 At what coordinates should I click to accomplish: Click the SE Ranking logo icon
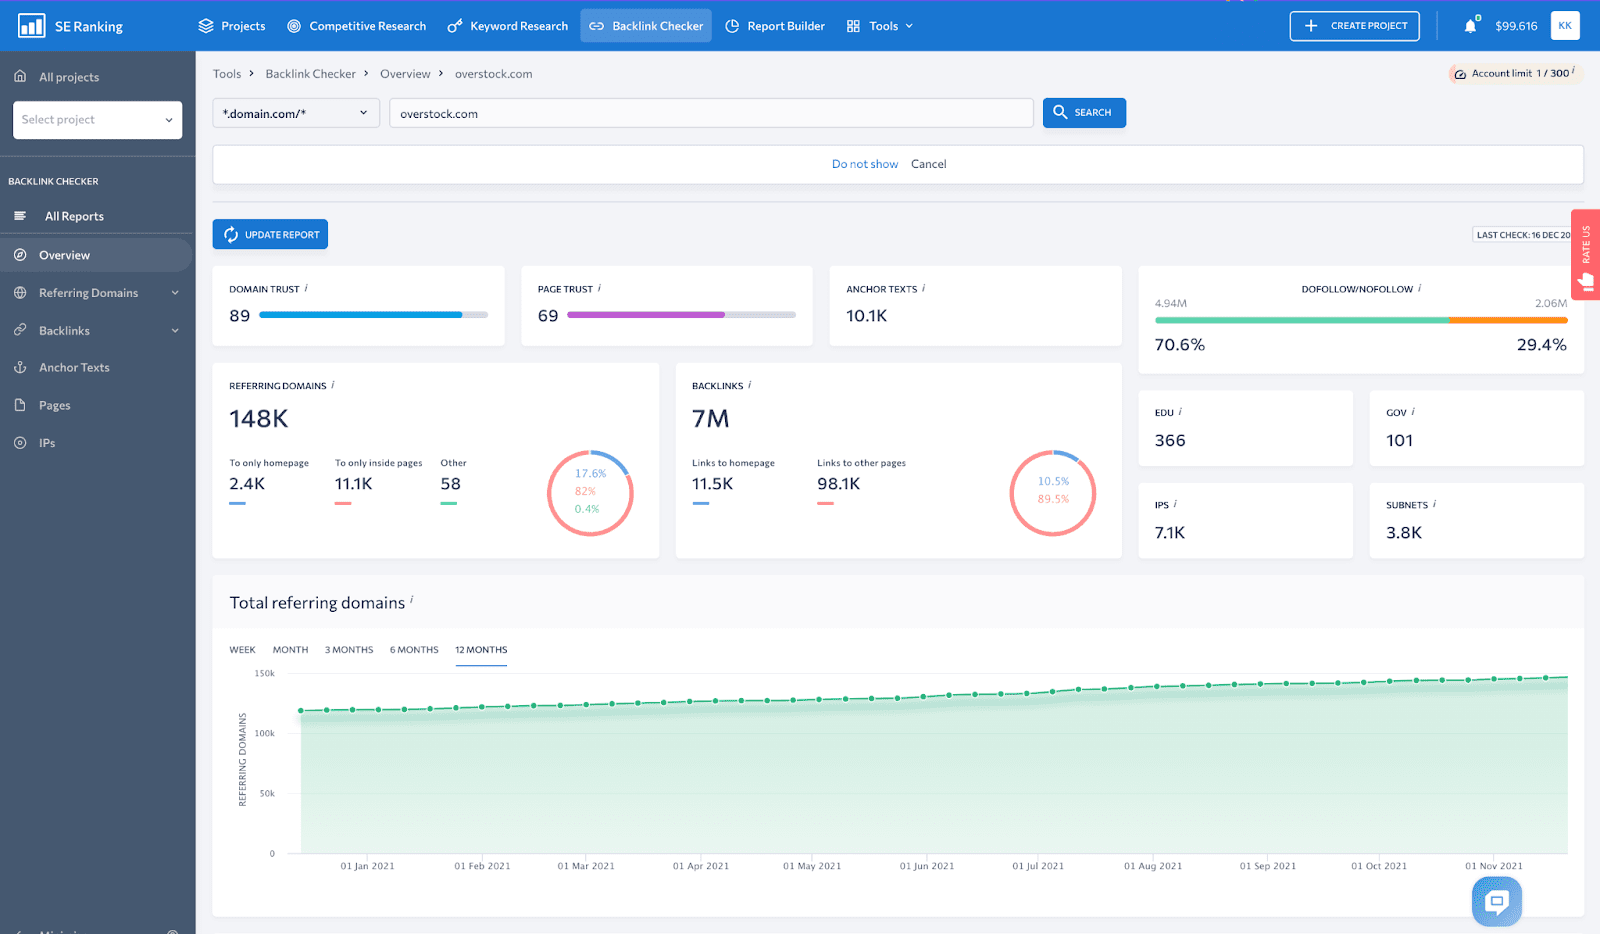coord(32,26)
